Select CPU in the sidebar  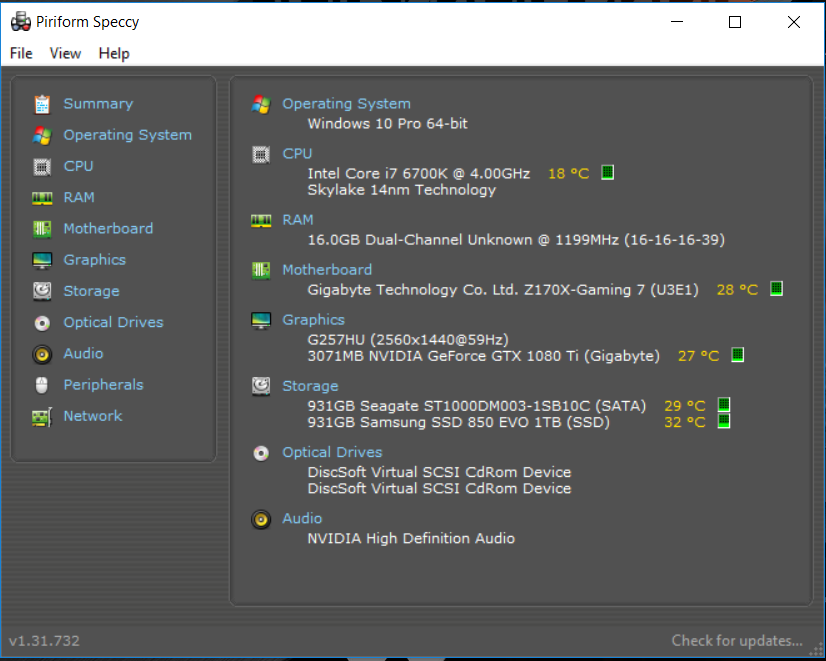(x=78, y=166)
